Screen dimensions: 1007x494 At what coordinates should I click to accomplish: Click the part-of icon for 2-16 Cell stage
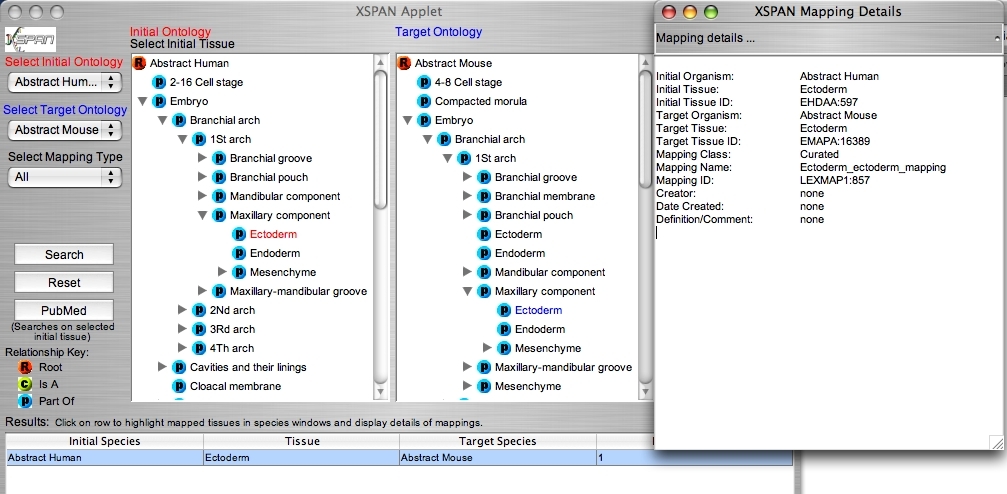tap(159, 82)
